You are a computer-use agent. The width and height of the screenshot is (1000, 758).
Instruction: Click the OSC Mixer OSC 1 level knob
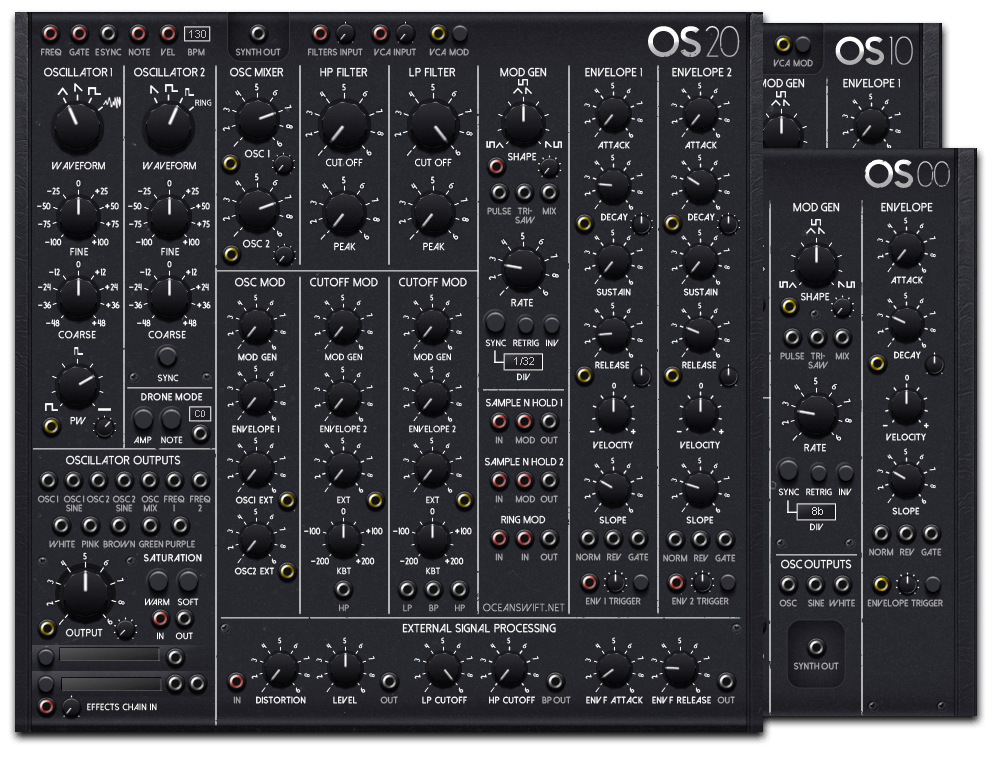[257, 119]
